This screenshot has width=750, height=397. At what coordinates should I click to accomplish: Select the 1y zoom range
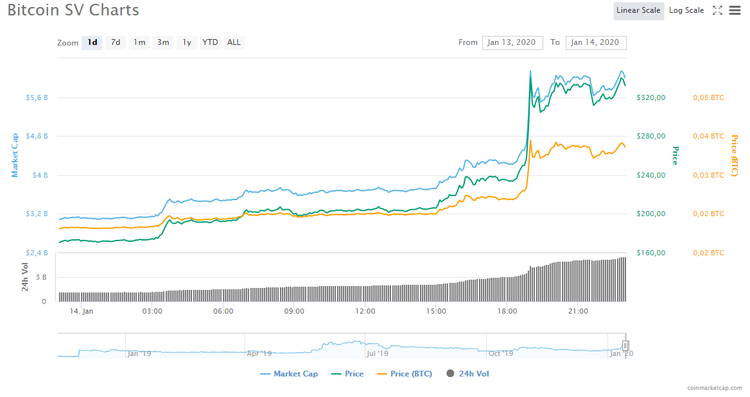[187, 43]
